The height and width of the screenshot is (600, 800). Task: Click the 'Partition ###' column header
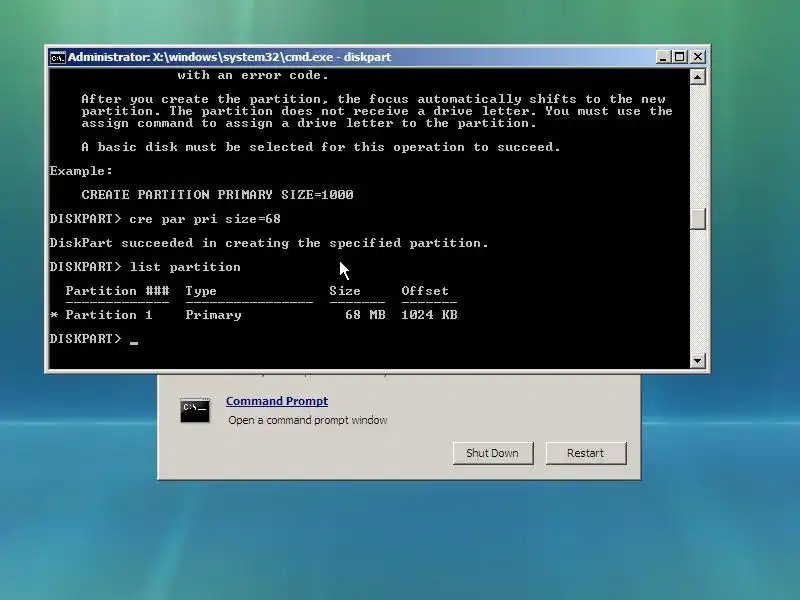pyautogui.click(x=117, y=291)
